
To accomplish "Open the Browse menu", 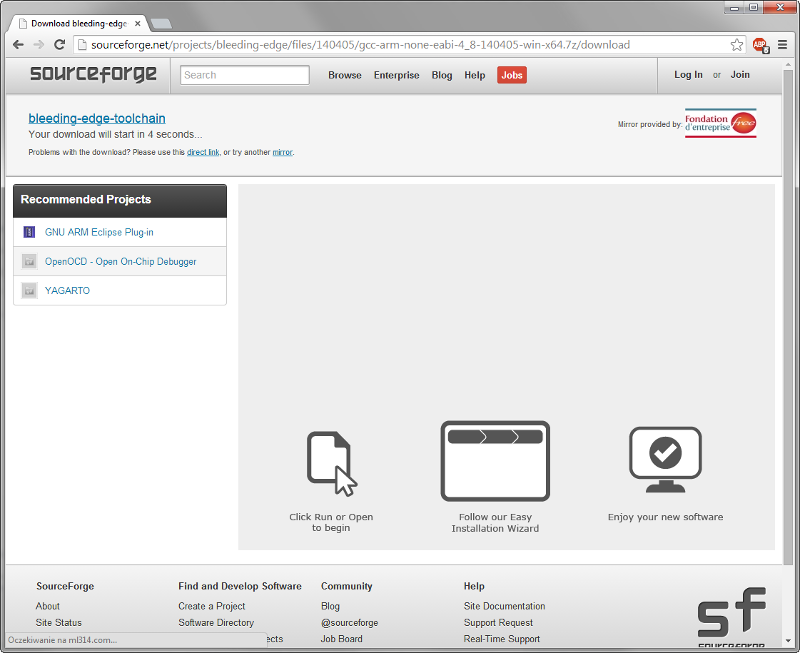I will click(345, 75).
